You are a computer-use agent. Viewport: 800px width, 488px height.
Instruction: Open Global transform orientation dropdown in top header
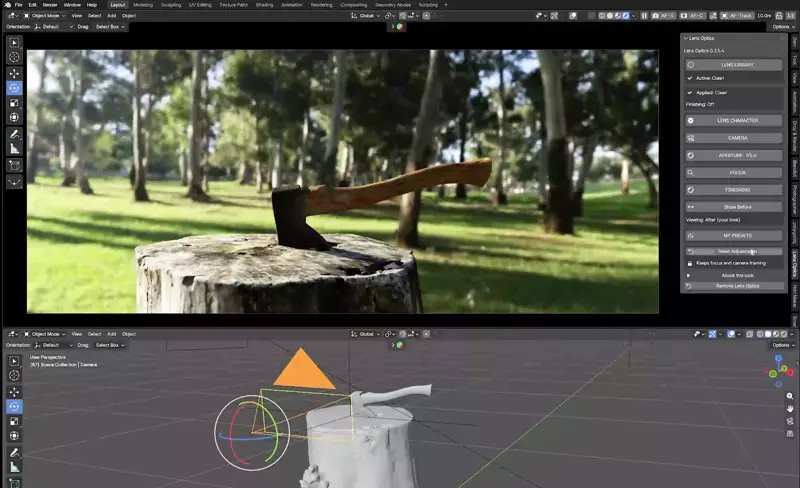(x=365, y=16)
